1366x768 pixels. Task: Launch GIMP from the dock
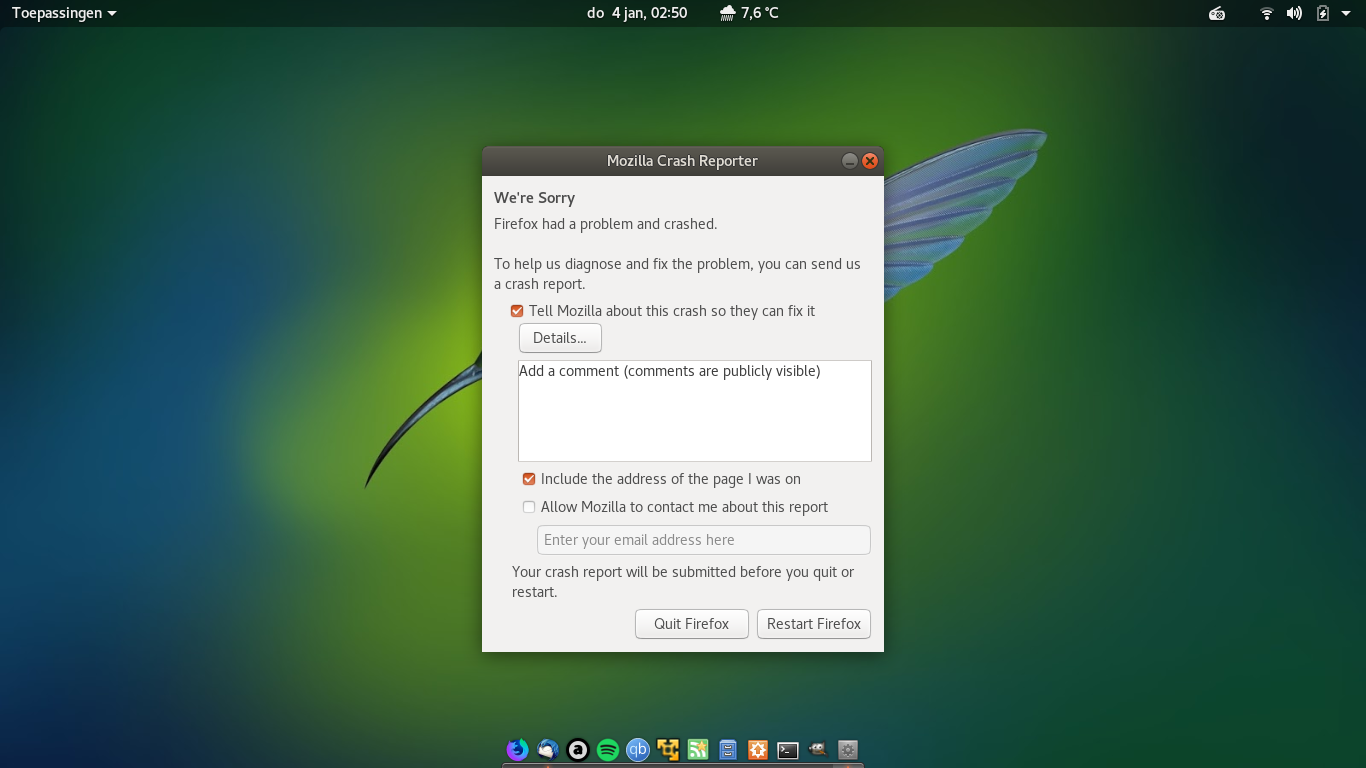818,749
